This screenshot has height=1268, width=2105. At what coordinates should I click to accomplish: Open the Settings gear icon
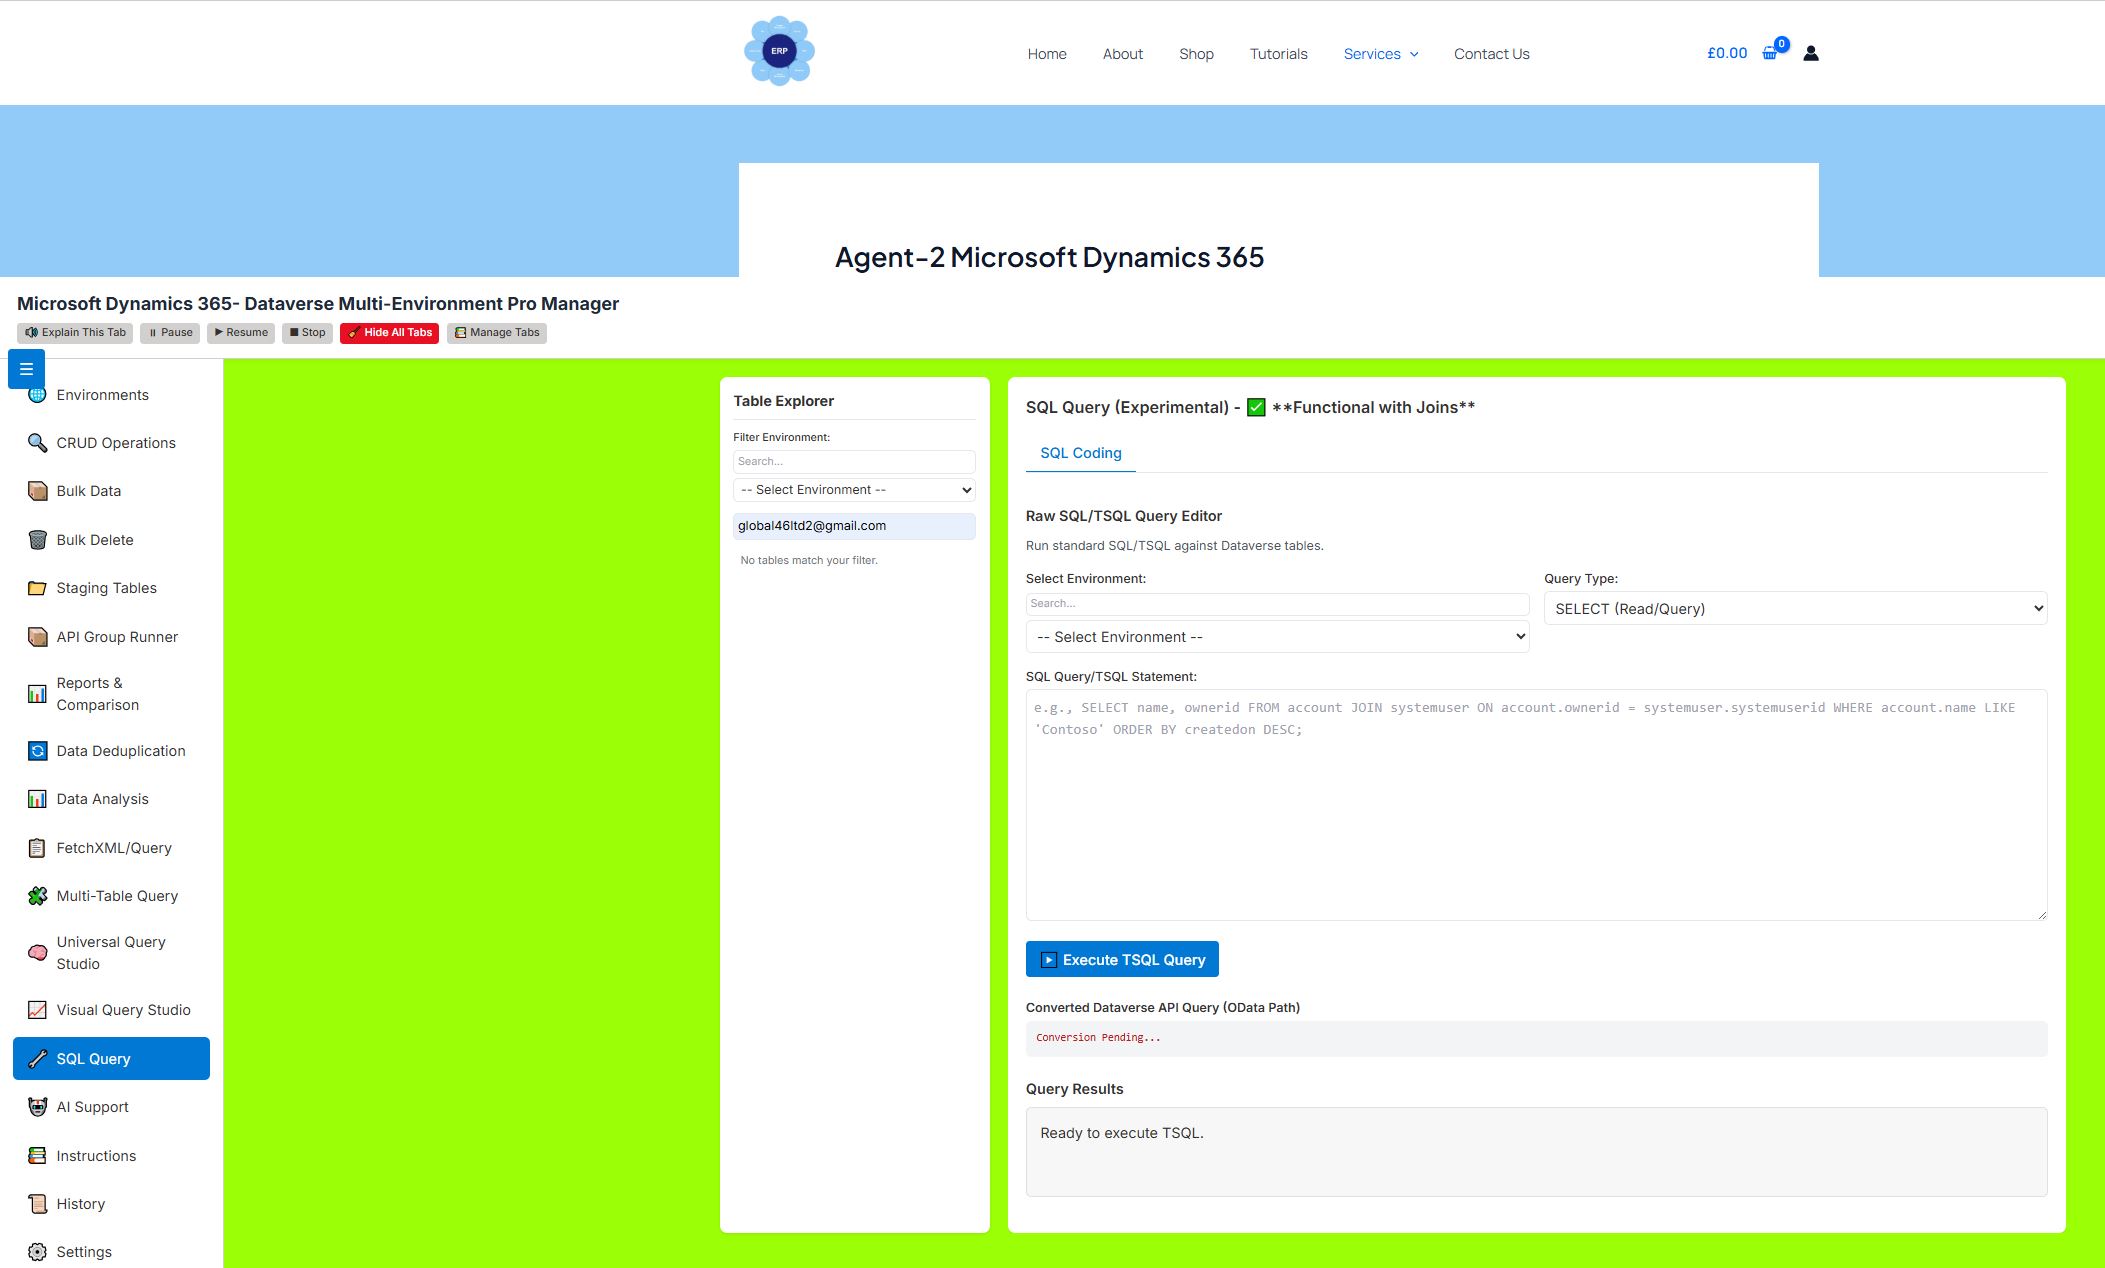[36, 1251]
